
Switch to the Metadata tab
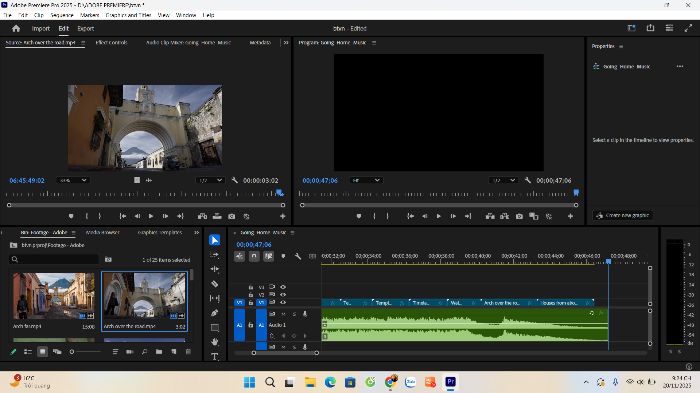pos(260,42)
